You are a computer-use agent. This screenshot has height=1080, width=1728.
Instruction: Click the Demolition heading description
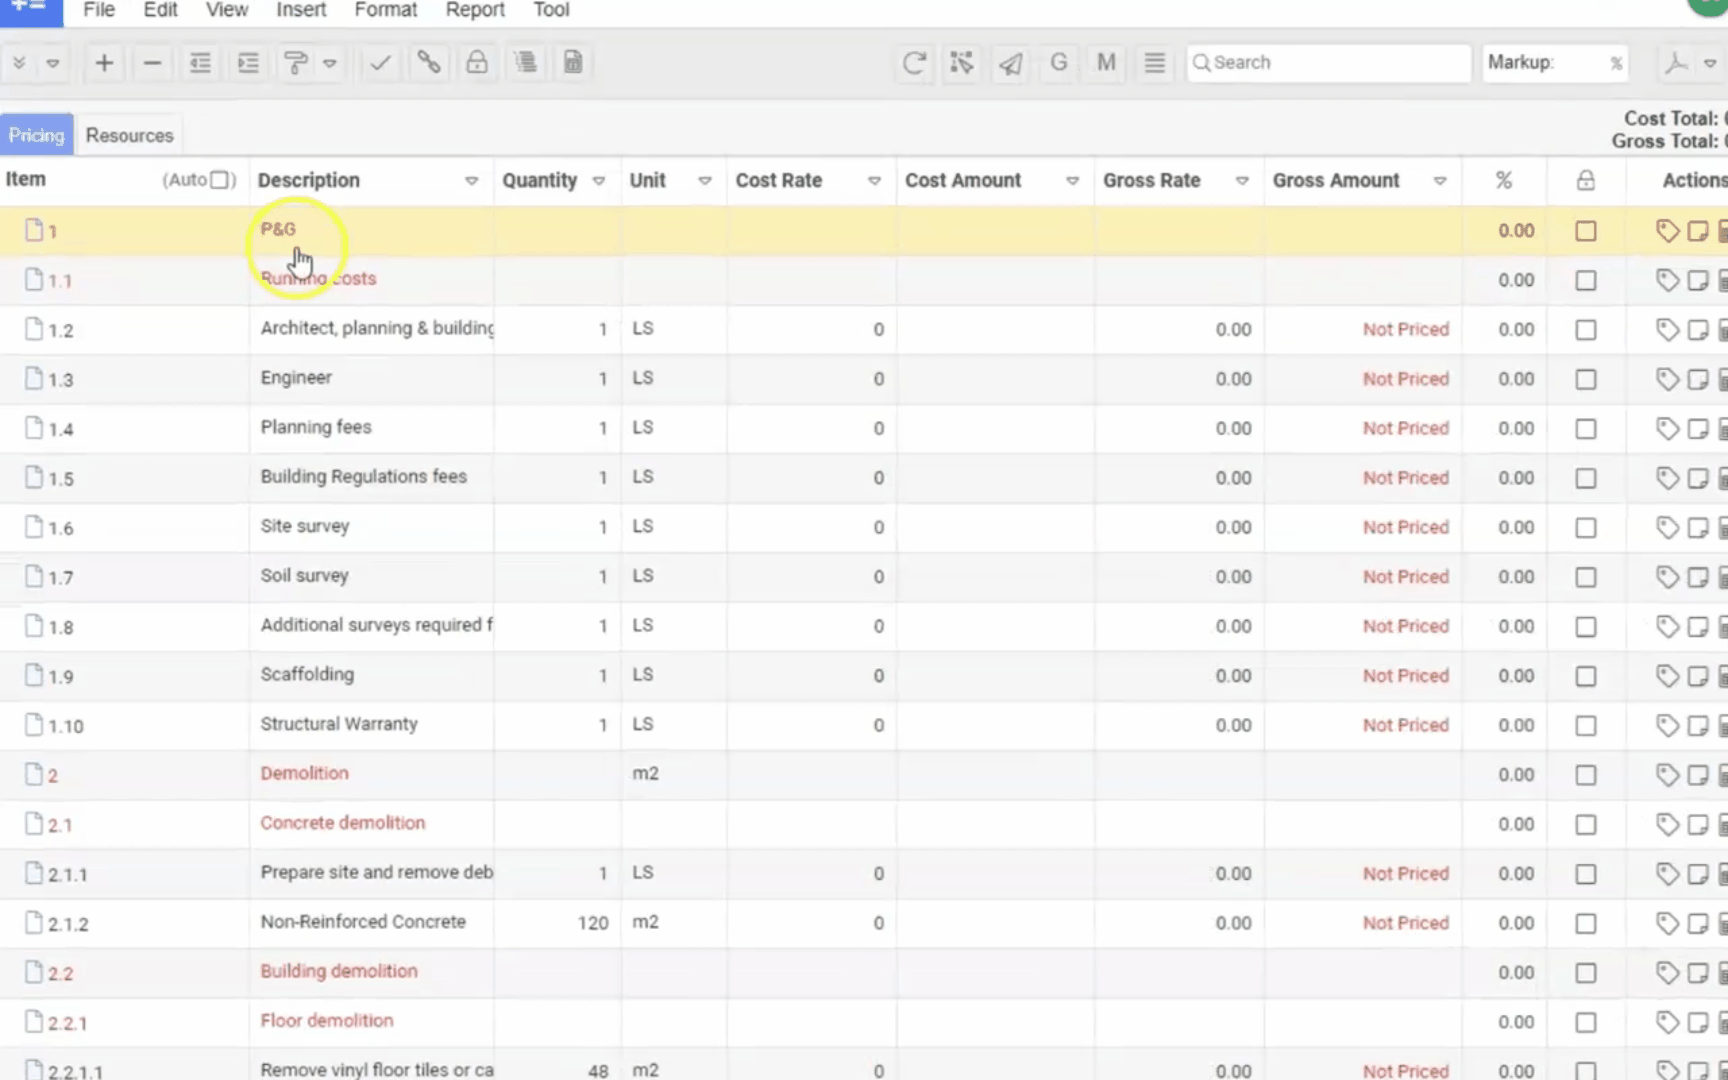click(x=305, y=773)
